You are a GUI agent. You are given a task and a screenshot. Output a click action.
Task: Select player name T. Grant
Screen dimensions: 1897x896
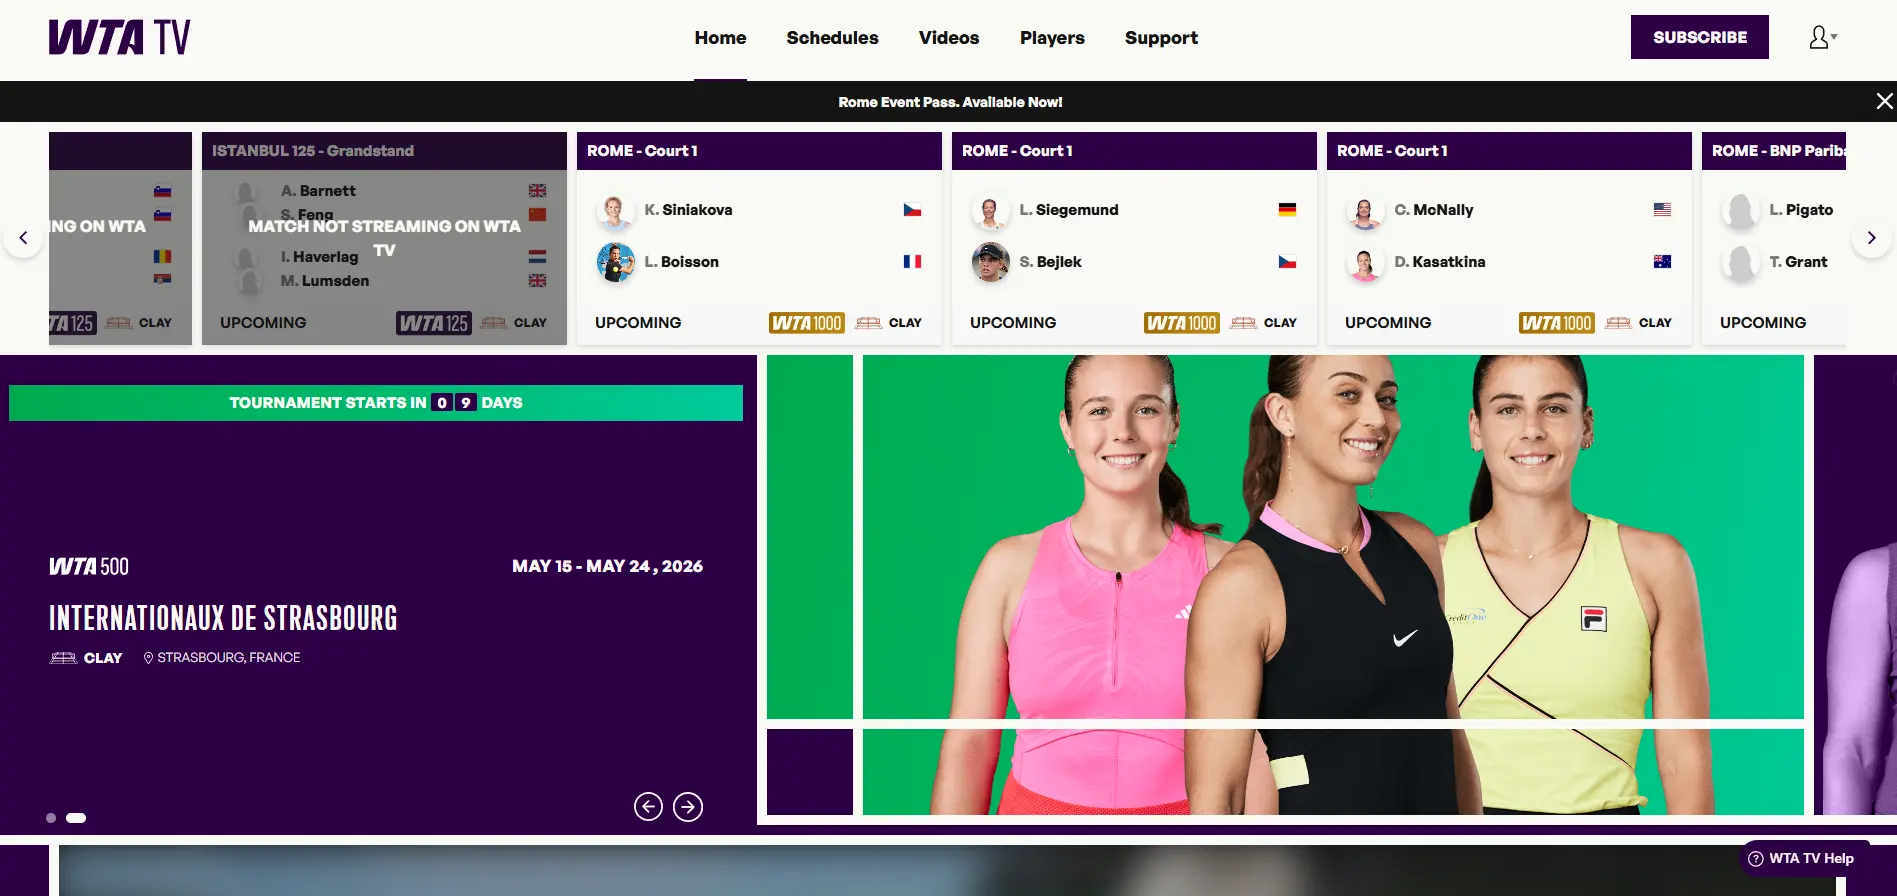coord(1798,262)
